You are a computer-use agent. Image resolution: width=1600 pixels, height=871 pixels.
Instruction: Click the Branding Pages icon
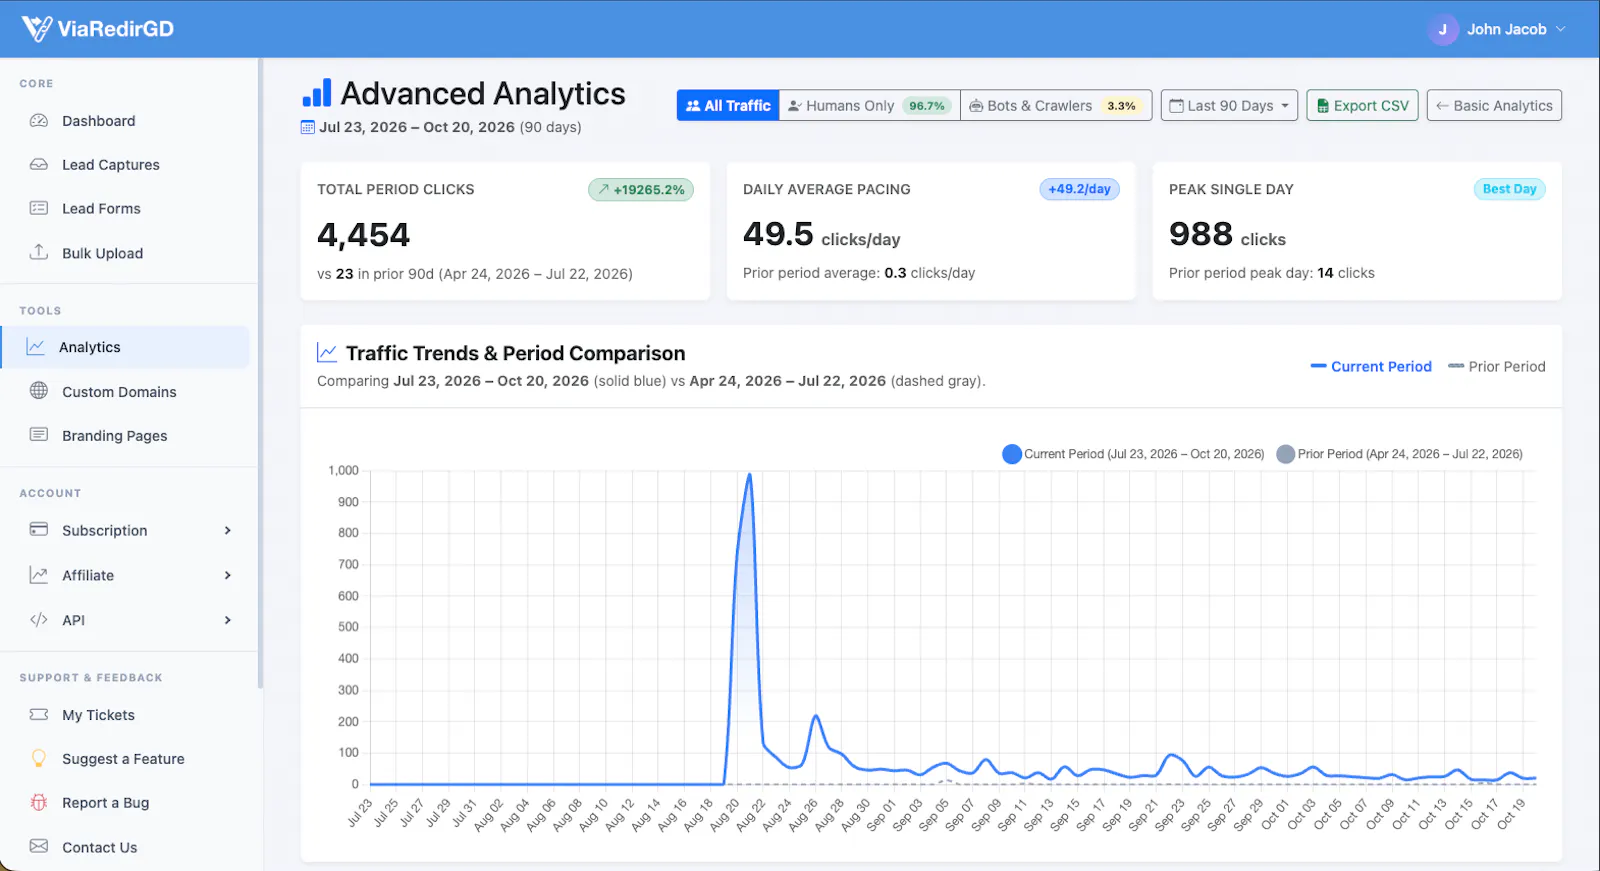[39, 435]
